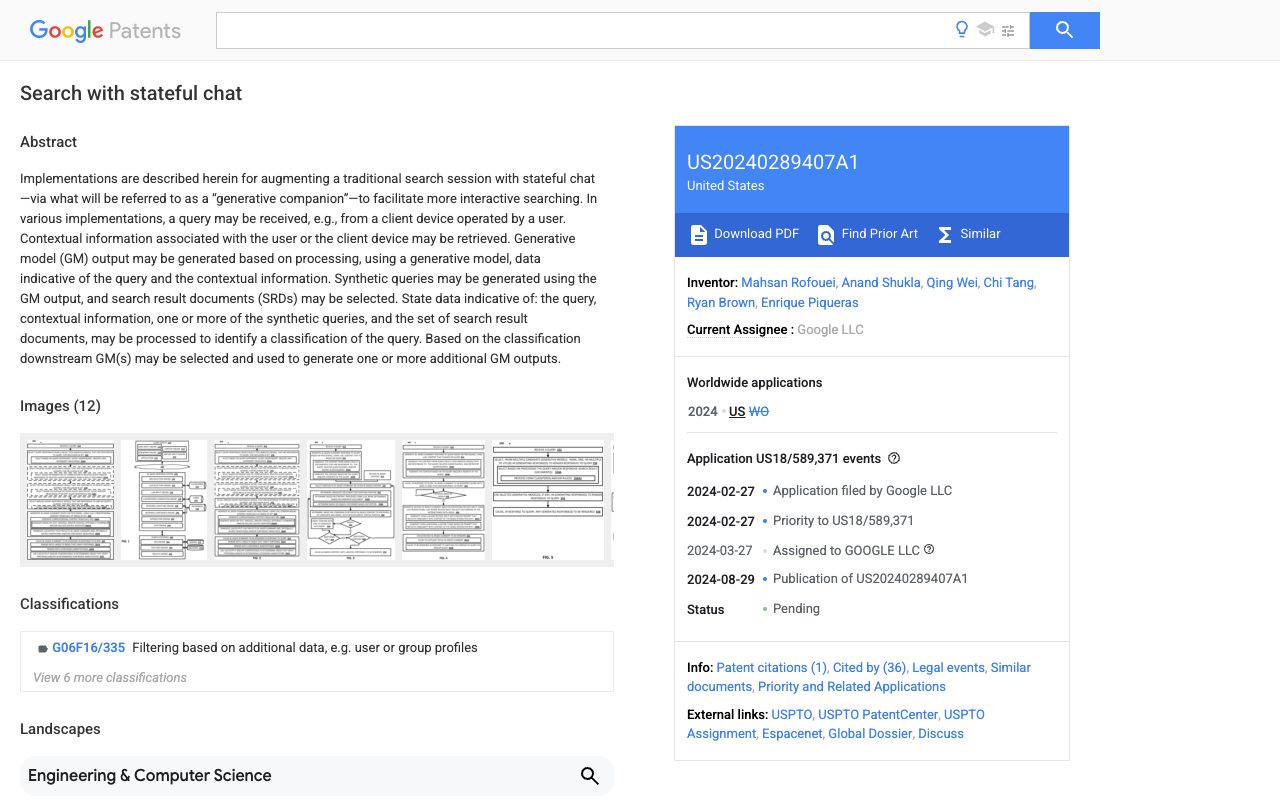Screen dimensions: 1280x800
Task: Click the Google Patents logo
Action: coord(105,30)
